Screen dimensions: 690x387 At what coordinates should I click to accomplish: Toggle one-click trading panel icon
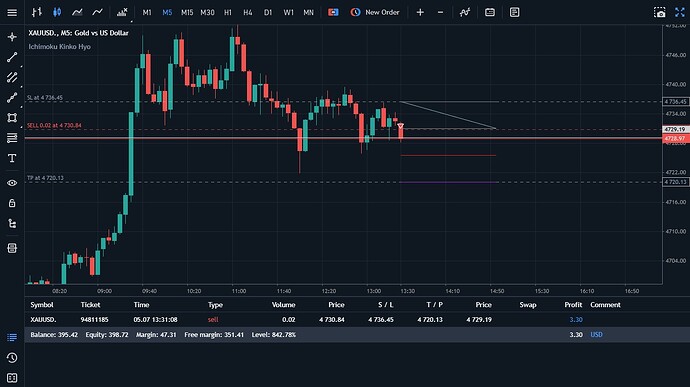pos(333,12)
